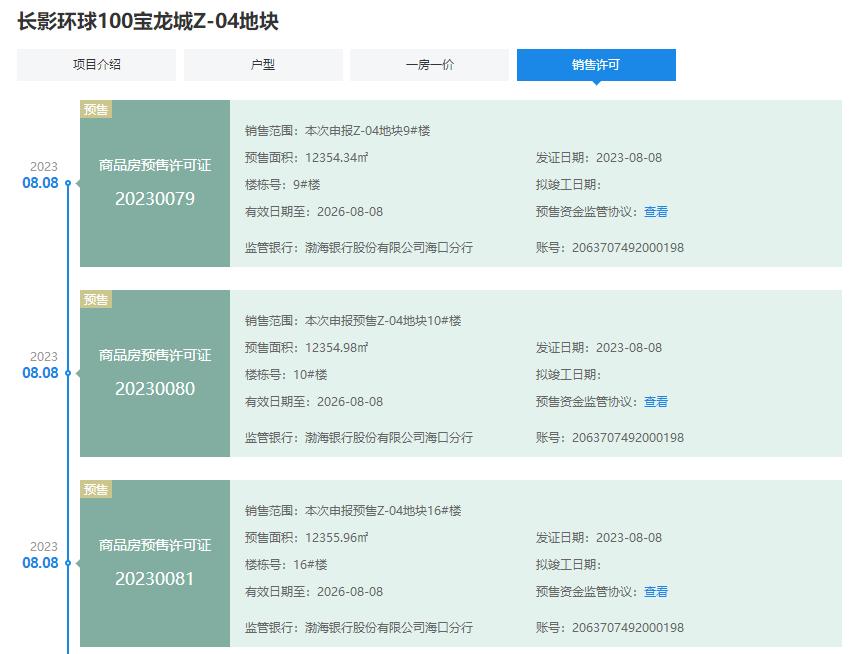The image size is (858, 654).
Task: Select the 销售许可 tab
Action: pyautogui.click(x=596, y=64)
